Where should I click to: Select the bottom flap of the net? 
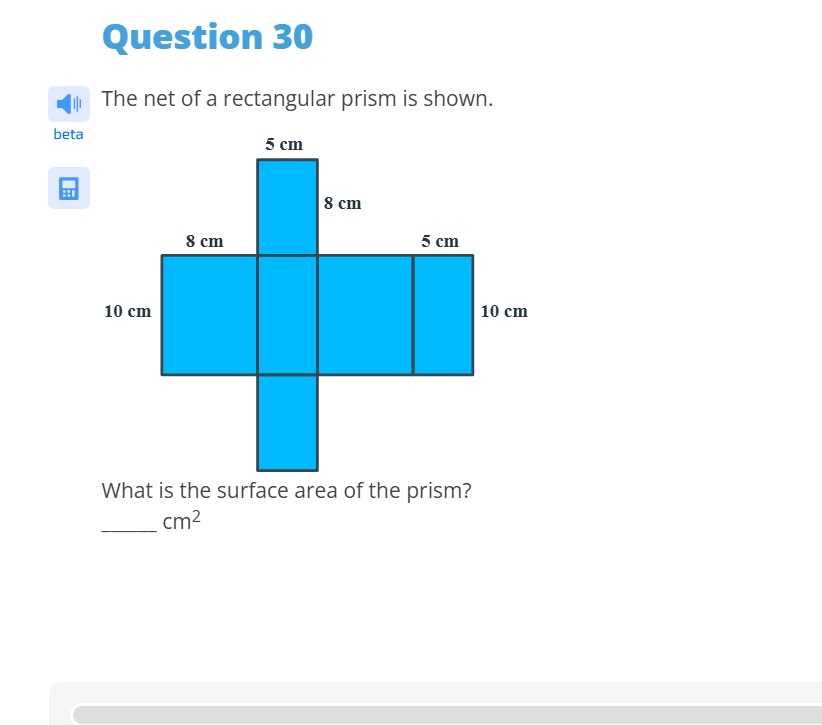pos(287,423)
